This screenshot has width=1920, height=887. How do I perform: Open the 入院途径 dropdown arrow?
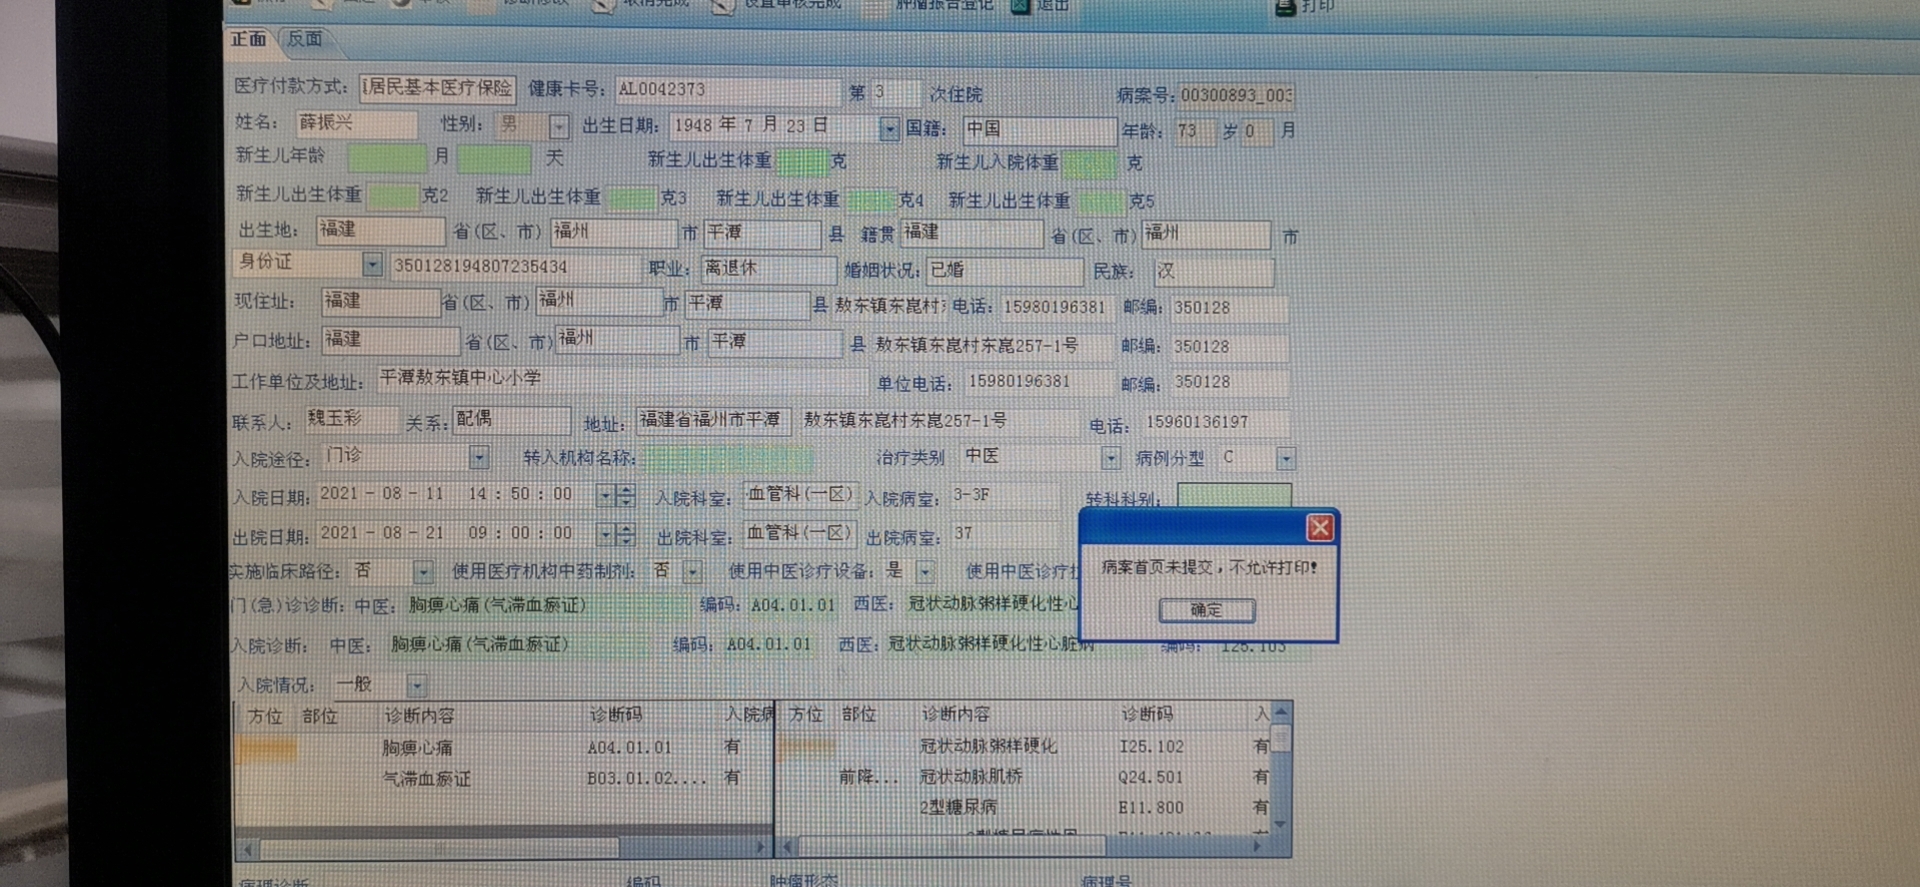479,458
